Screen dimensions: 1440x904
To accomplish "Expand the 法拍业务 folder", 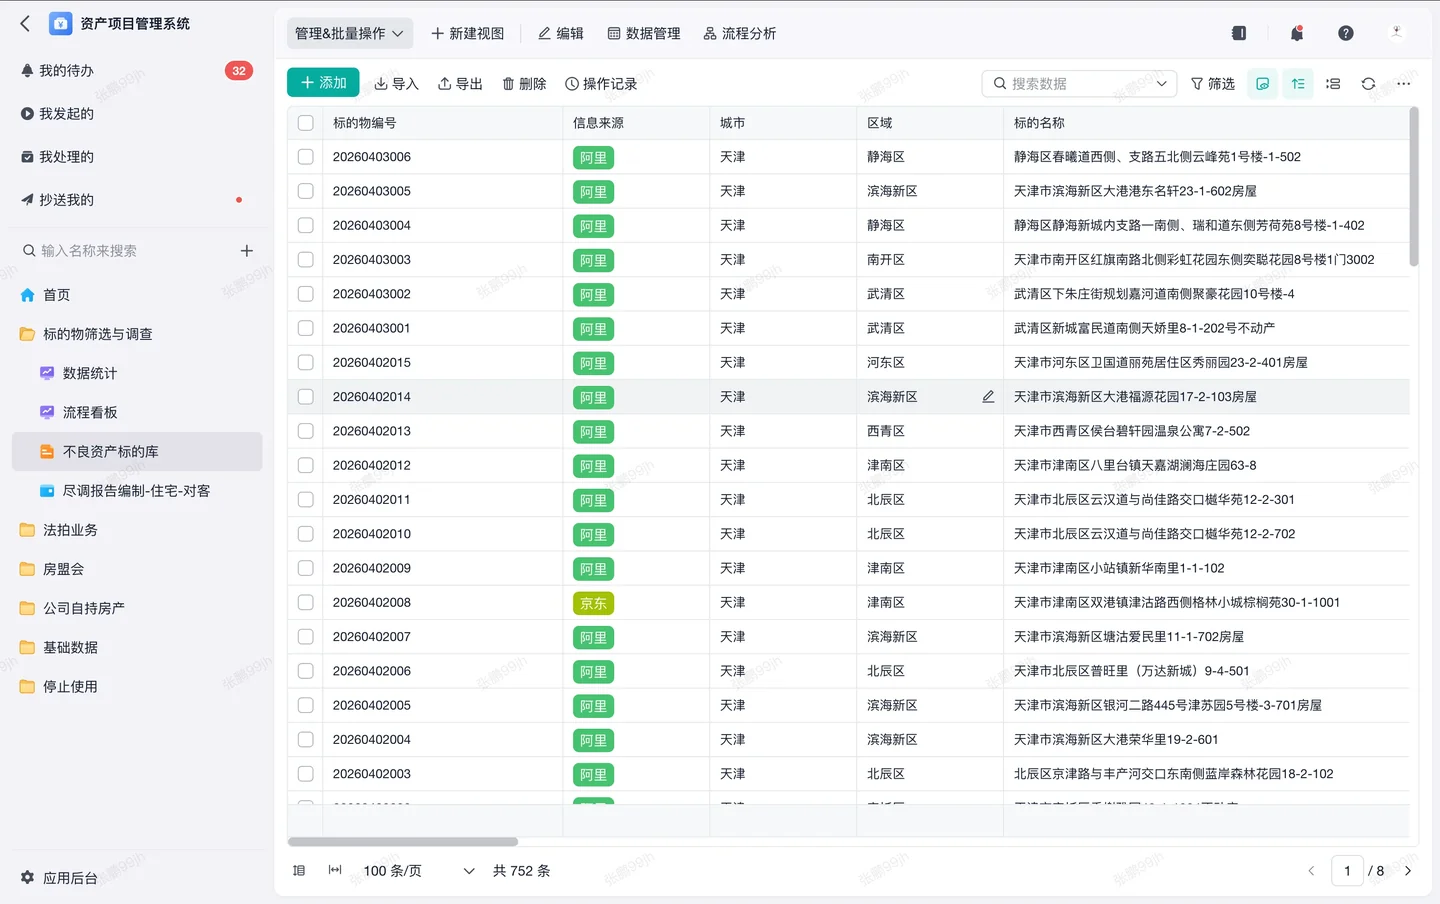I will [70, 530].
